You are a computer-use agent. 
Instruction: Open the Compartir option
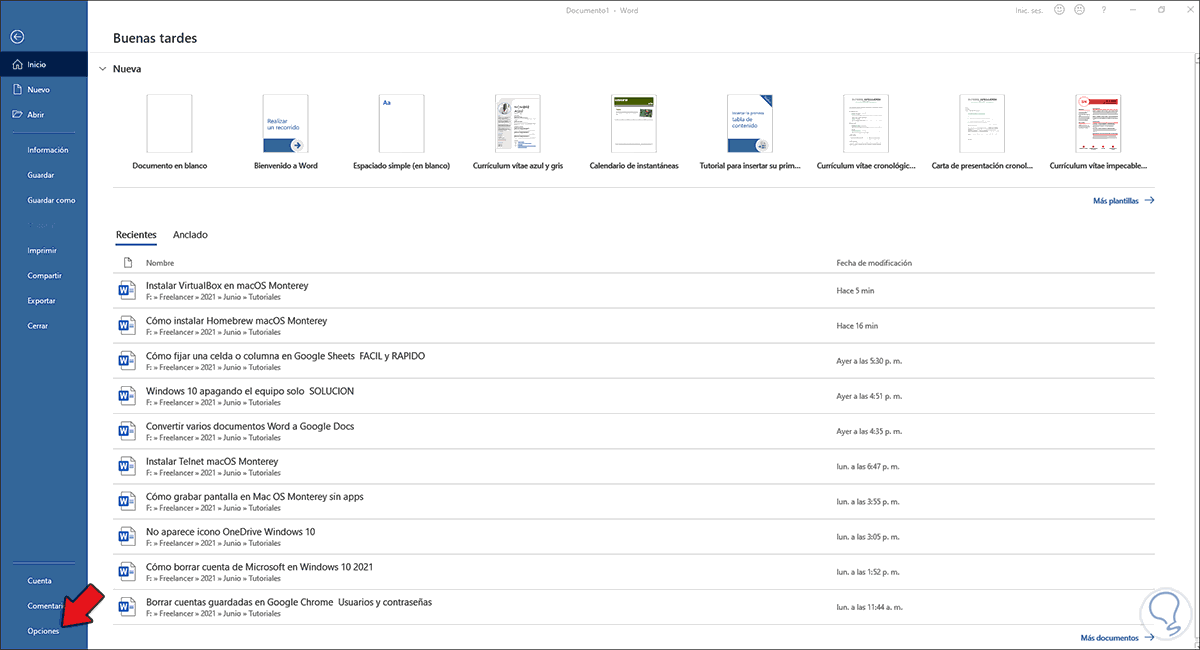tap(45, 275)
